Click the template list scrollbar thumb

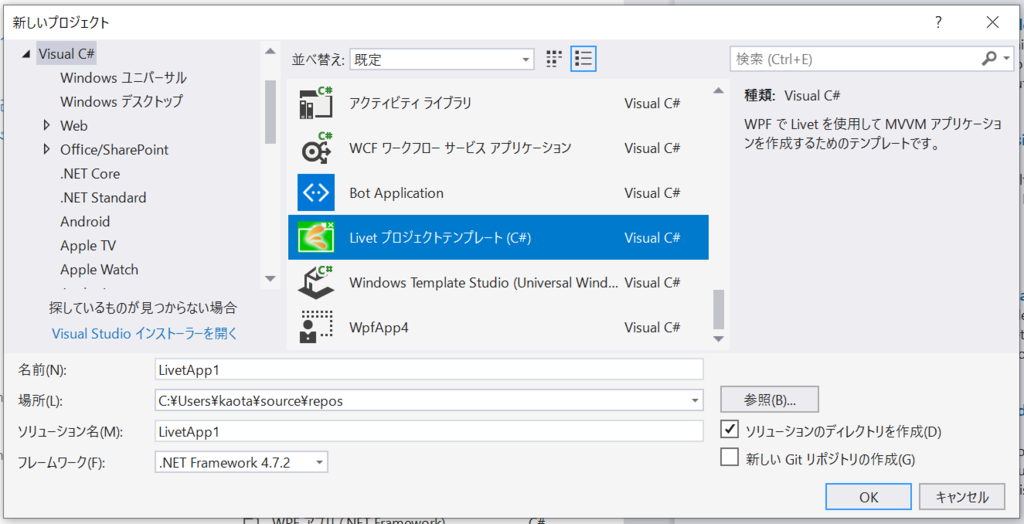[x=718, y=309]
